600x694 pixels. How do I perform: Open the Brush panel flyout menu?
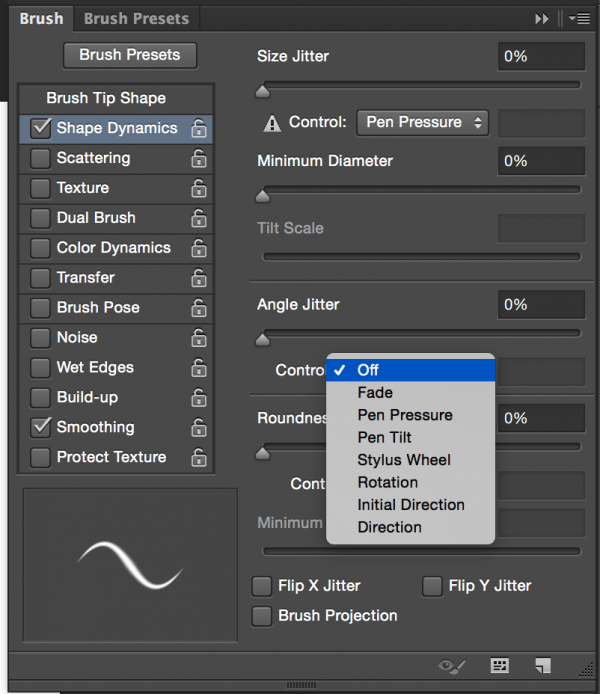point(577,18)
